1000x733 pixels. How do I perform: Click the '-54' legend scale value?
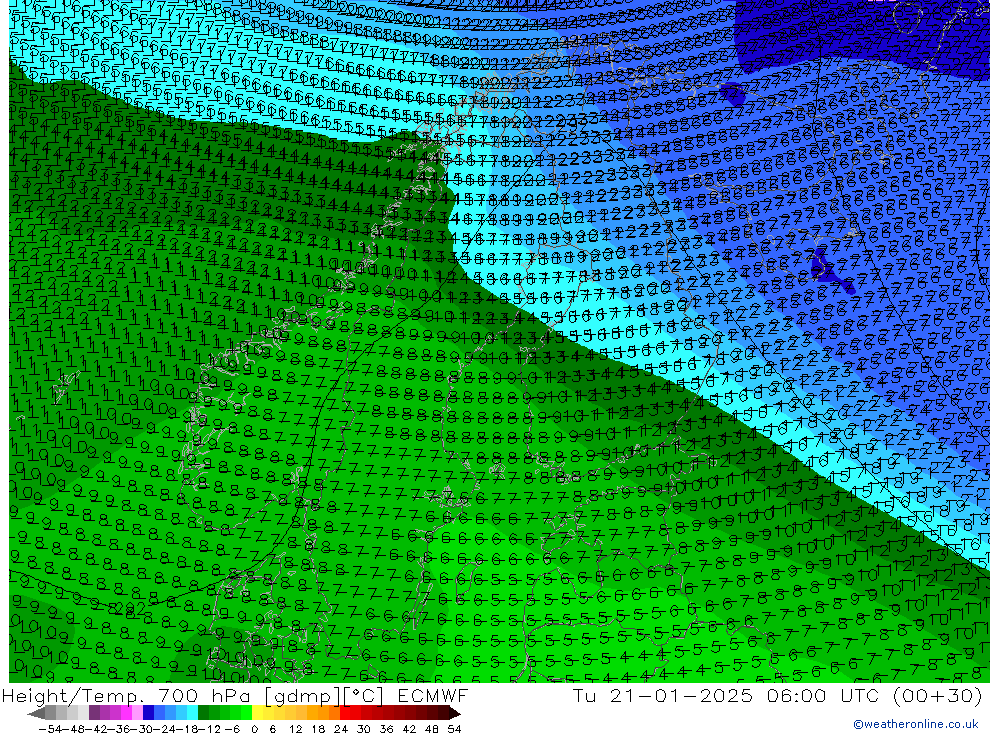click(50, 729)
